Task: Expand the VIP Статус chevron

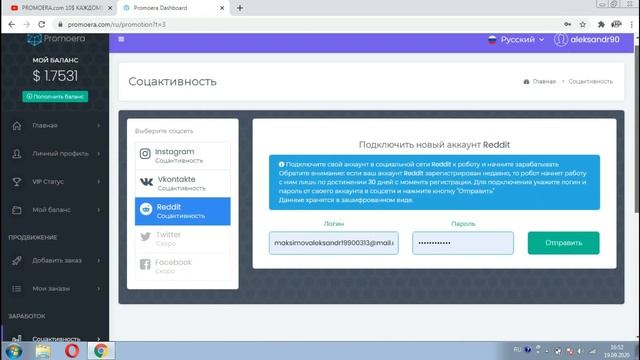Action: 99,182
